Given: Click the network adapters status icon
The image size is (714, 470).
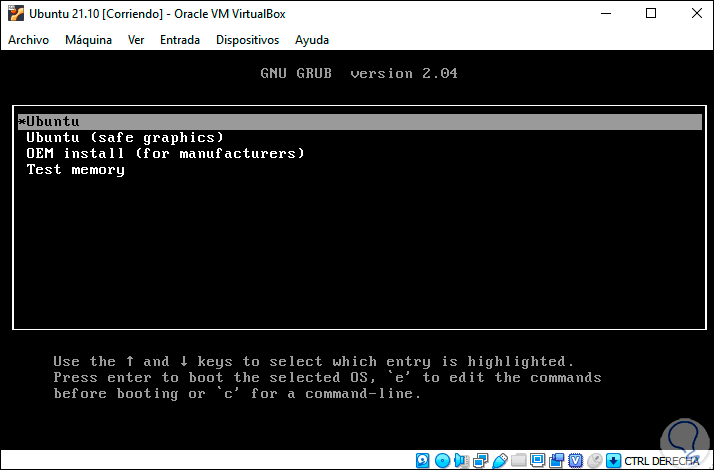Looking at the screenshot, I should 480,460.
